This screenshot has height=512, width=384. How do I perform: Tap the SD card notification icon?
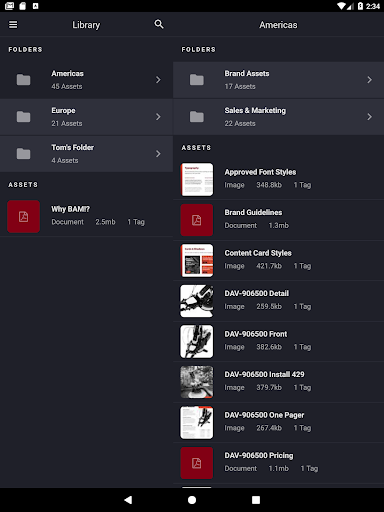(23, 6)
